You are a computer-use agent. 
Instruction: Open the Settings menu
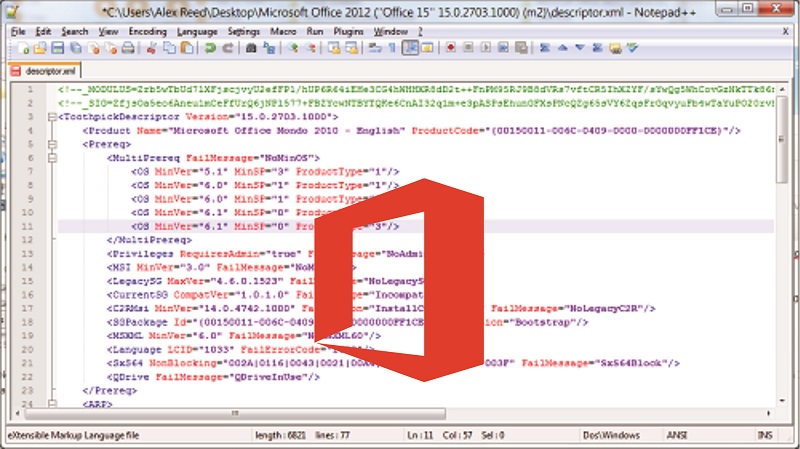tap(243, 32)
